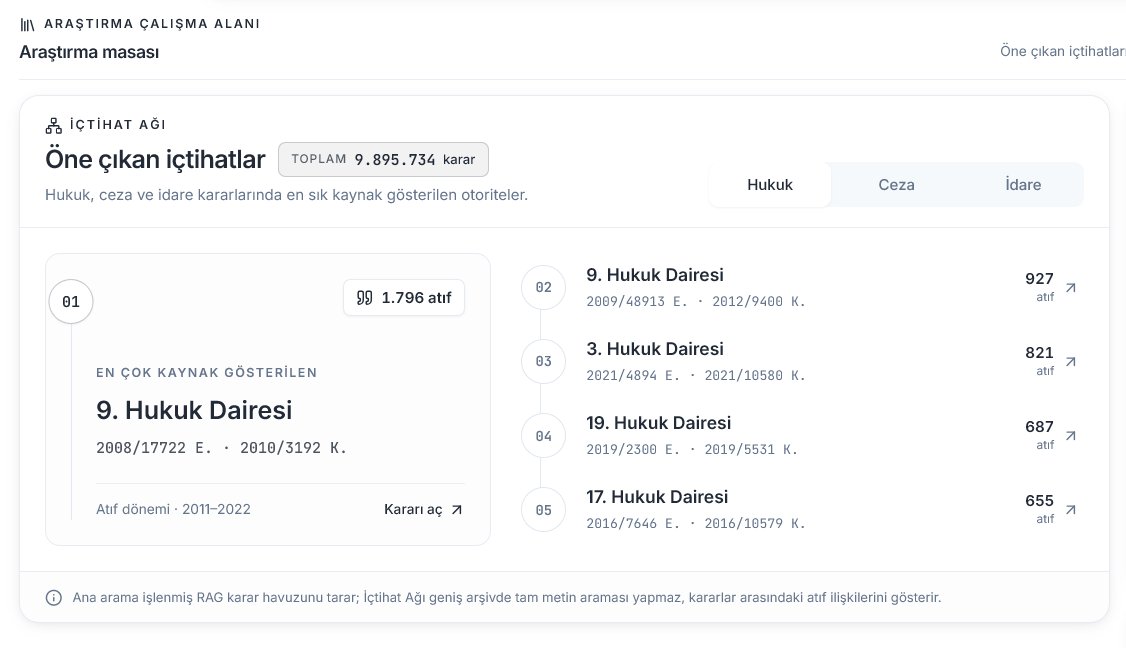
Task: Click rank circle 01
Action: click(70, 302)
